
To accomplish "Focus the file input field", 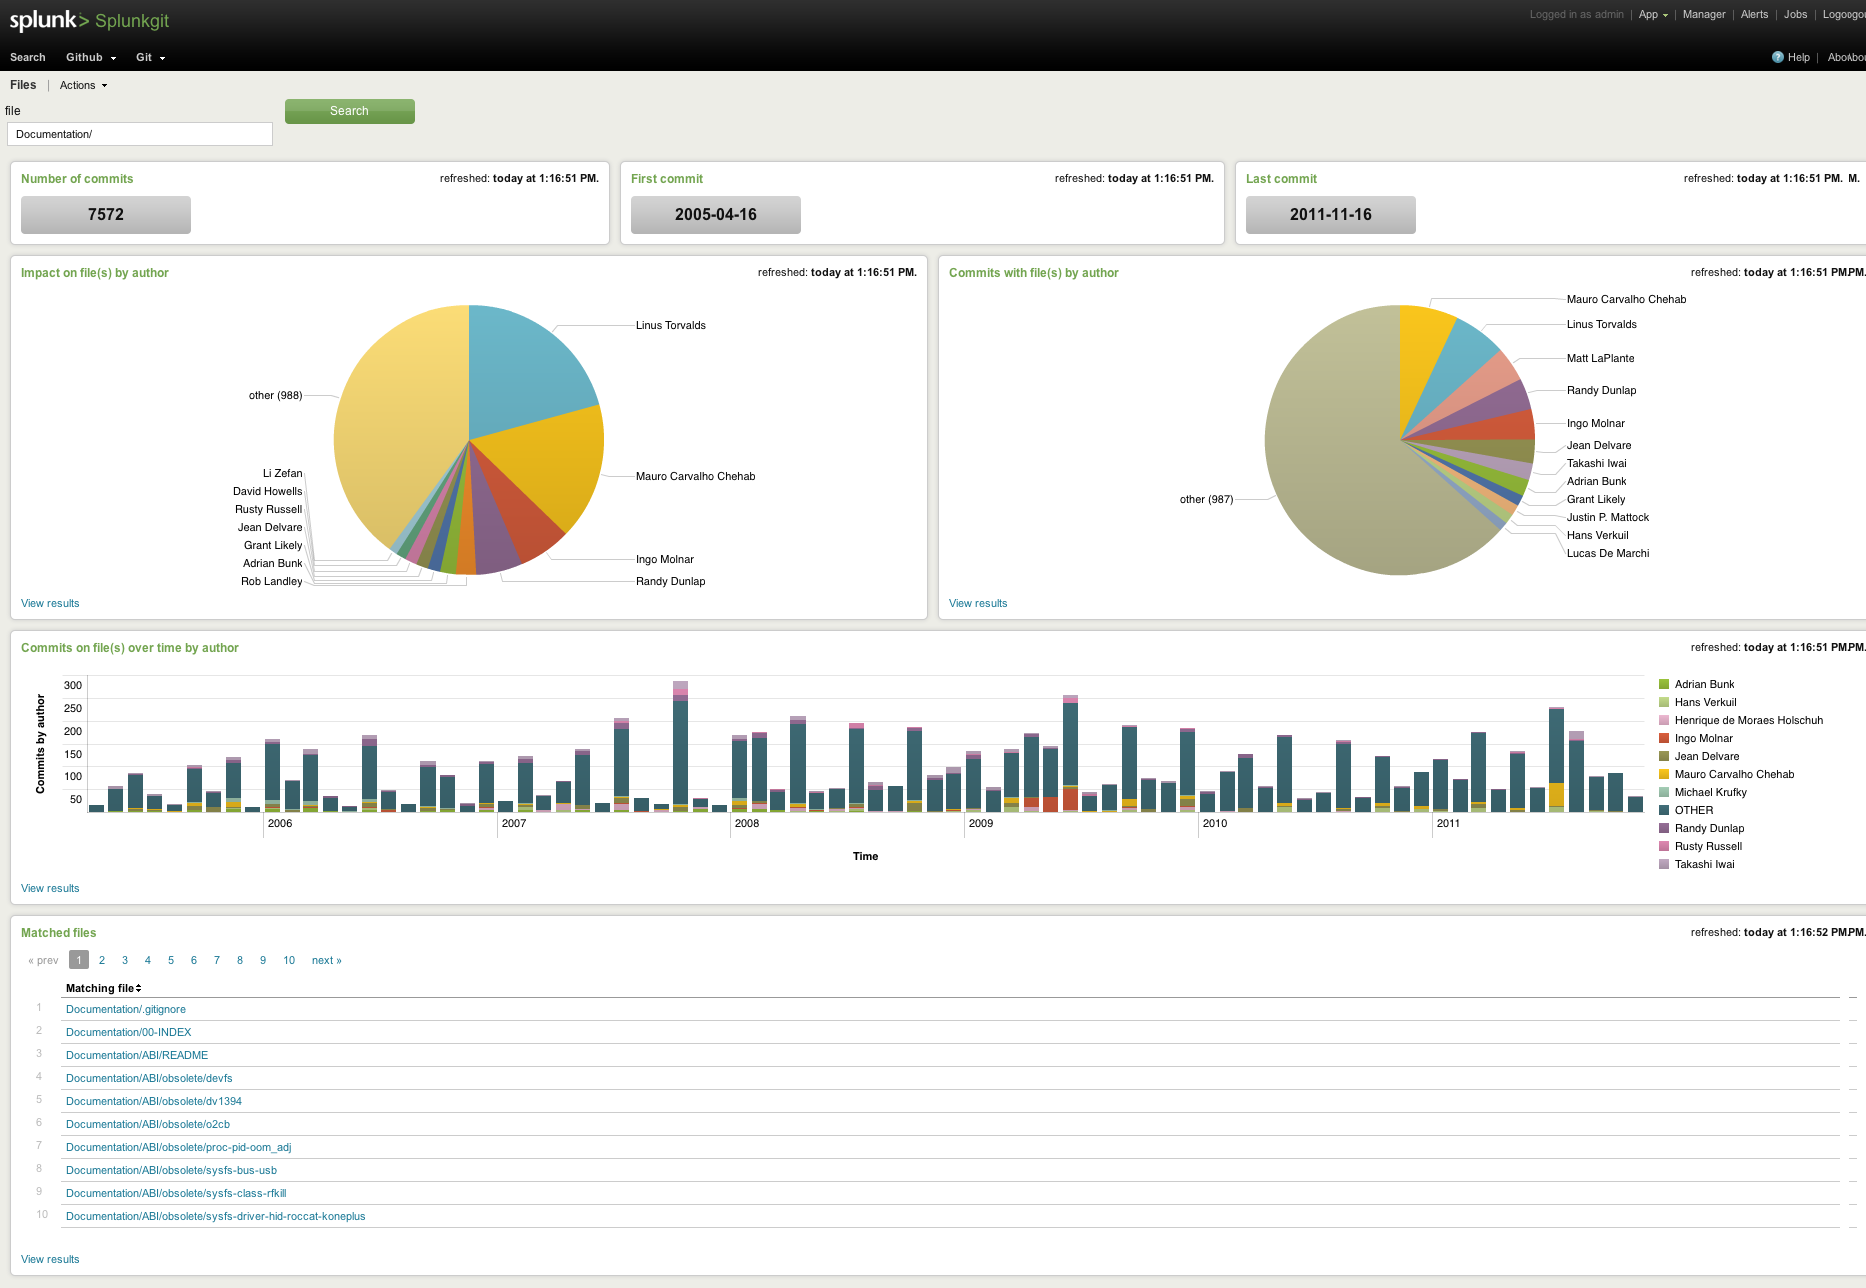I will point(140,134).
